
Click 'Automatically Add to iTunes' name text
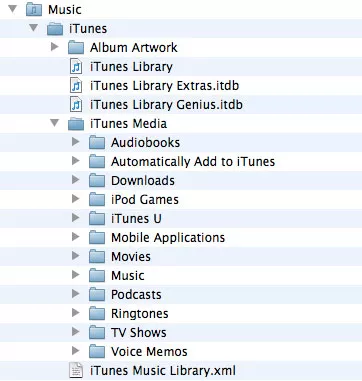click(193, 161)
